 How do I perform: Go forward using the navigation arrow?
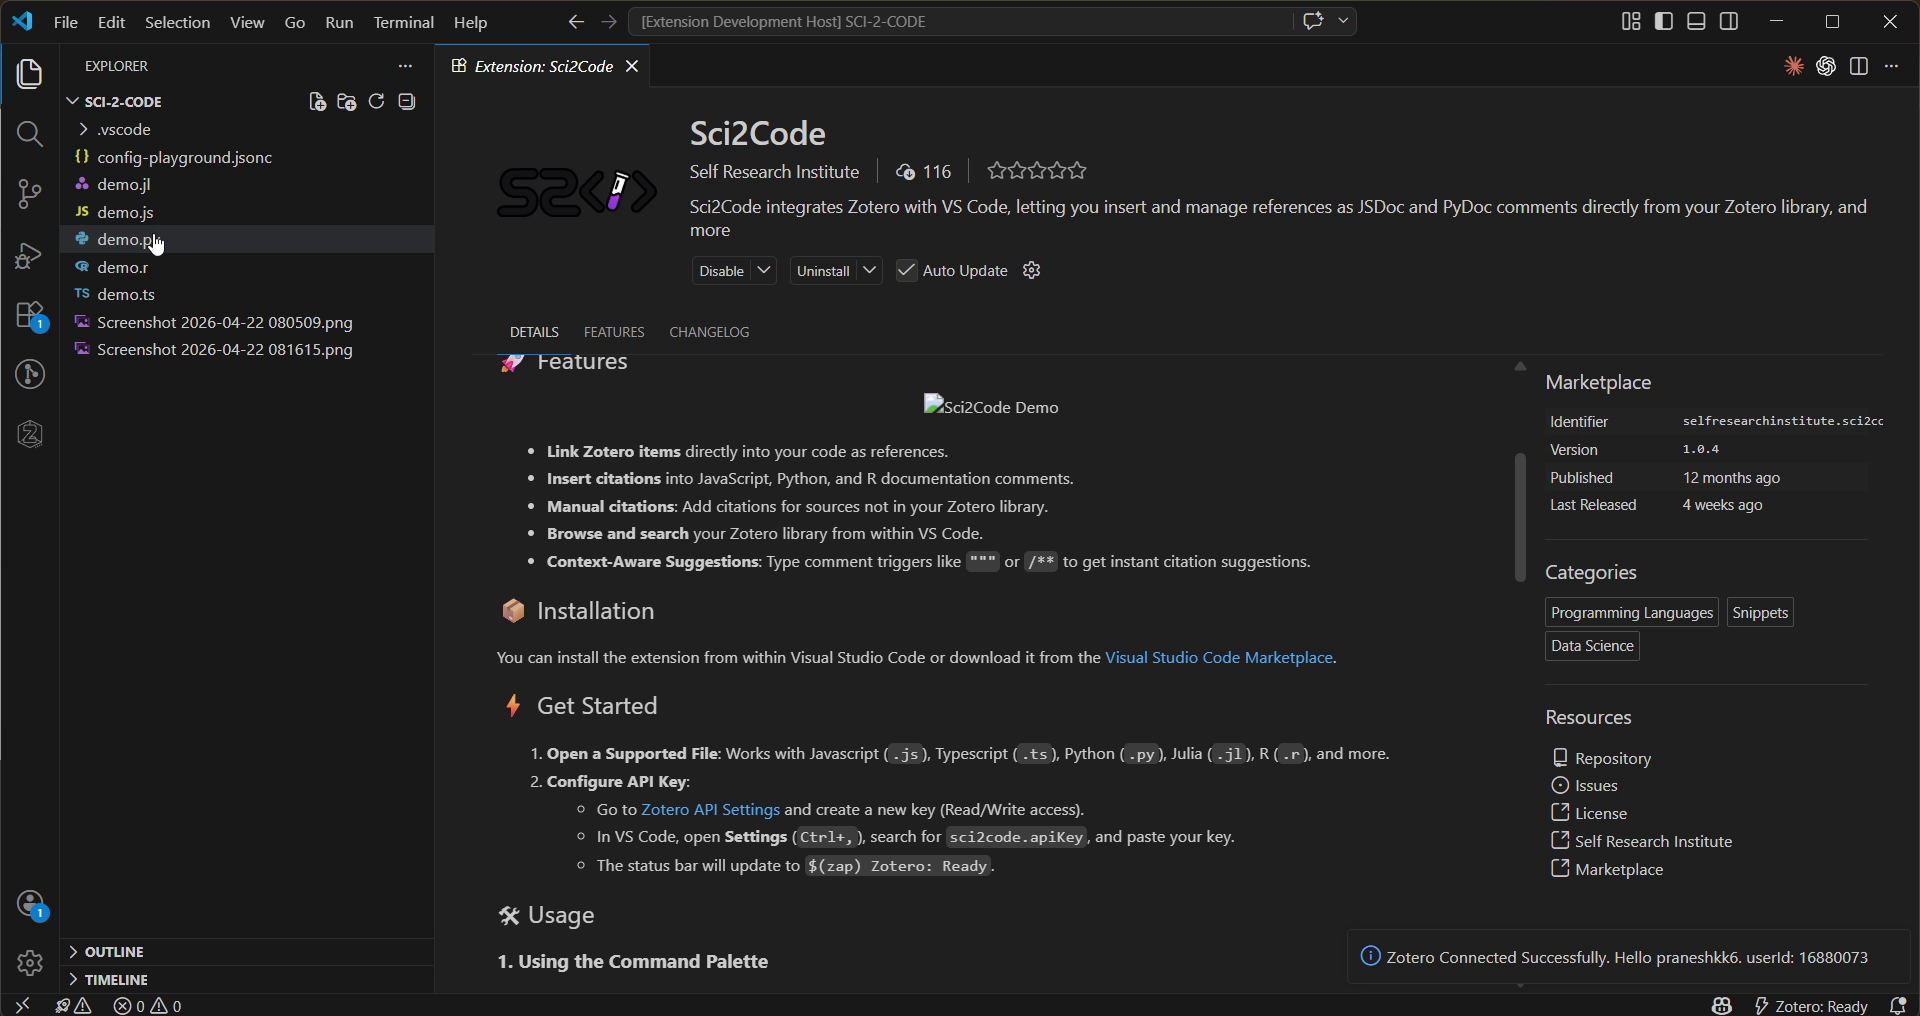pyautogui.click(x=609, y=21)
